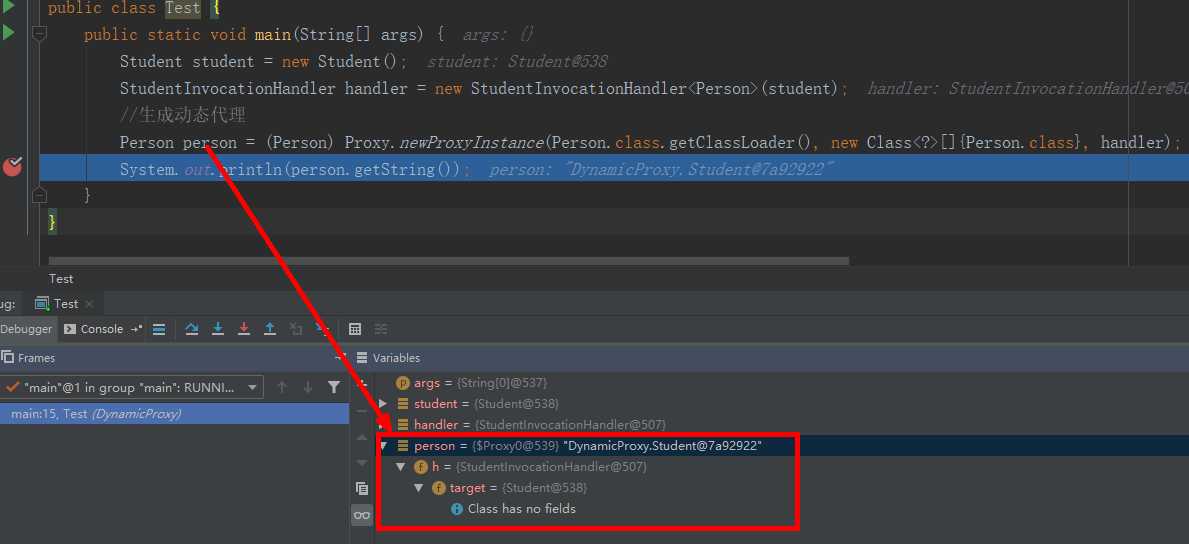Click previous frame up arrow
Image resolution: width=1189 pixels, height=544 pixels.
(x=282, y=388)
